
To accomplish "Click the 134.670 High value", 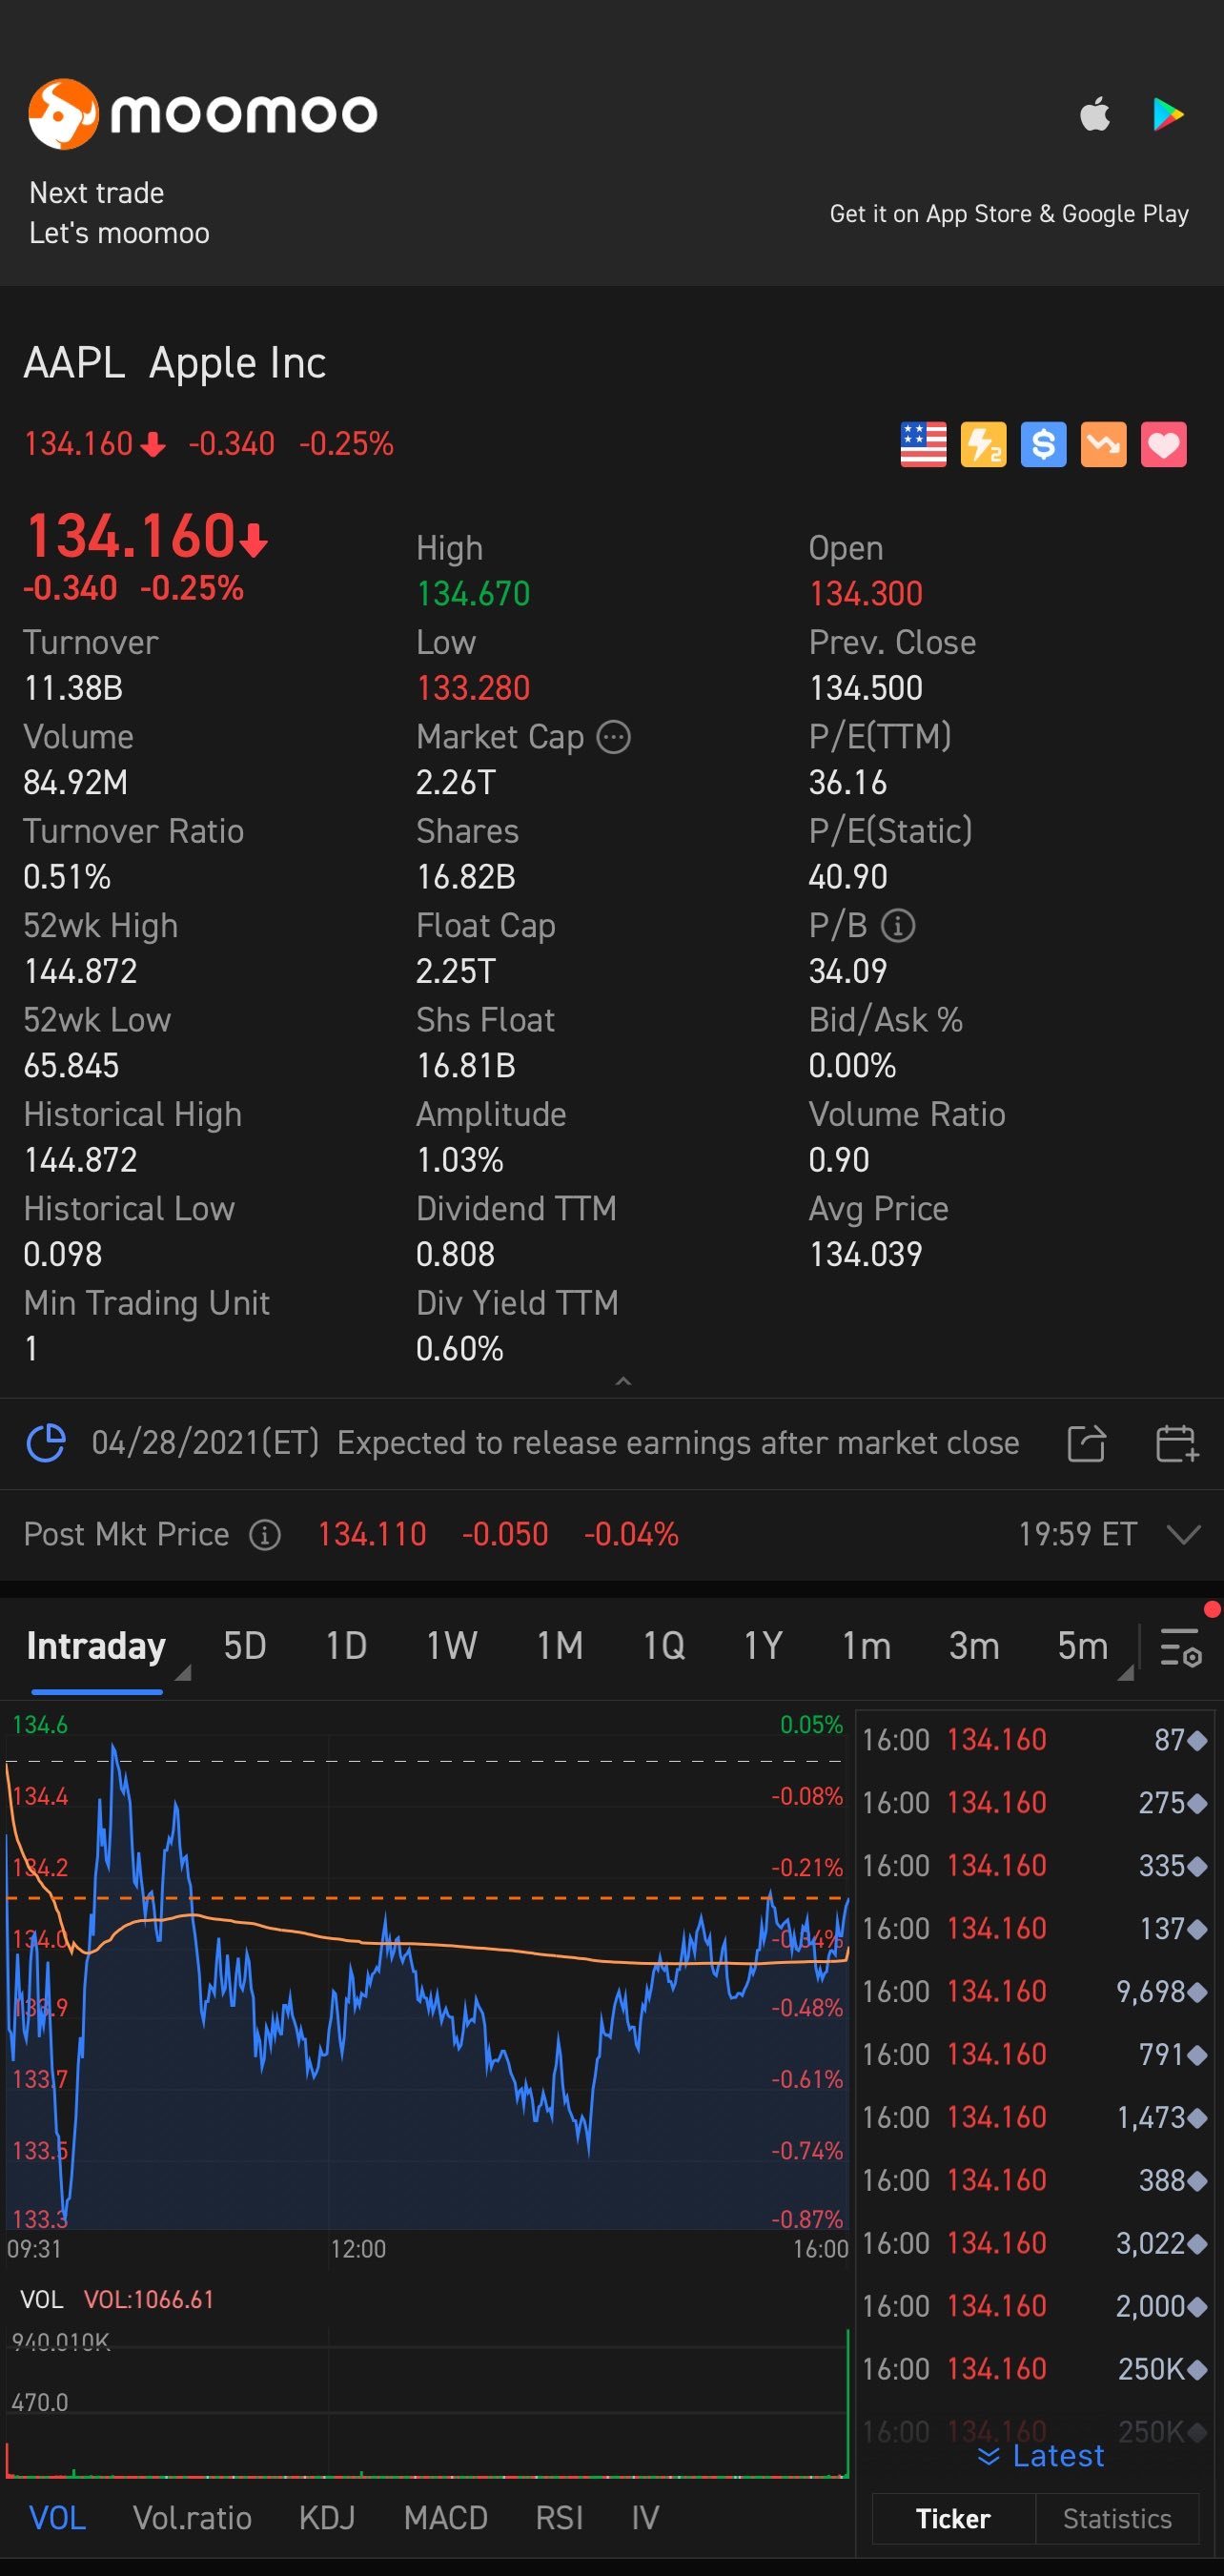I will pos(473,594).
